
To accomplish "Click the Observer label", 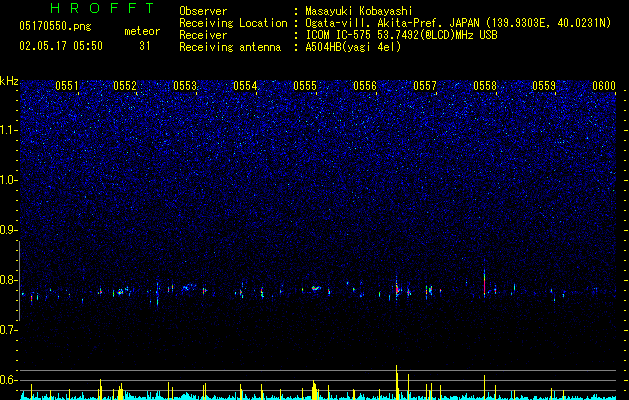I will point(203,11).
